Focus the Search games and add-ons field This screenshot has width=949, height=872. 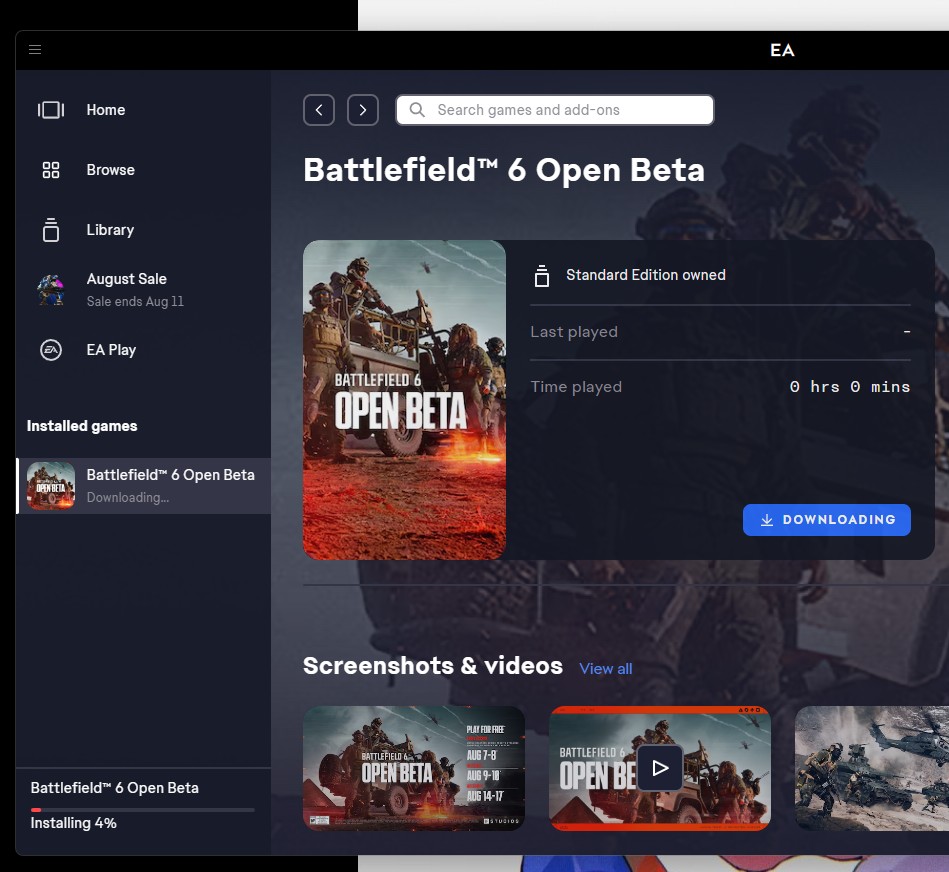tap(555, 110)
